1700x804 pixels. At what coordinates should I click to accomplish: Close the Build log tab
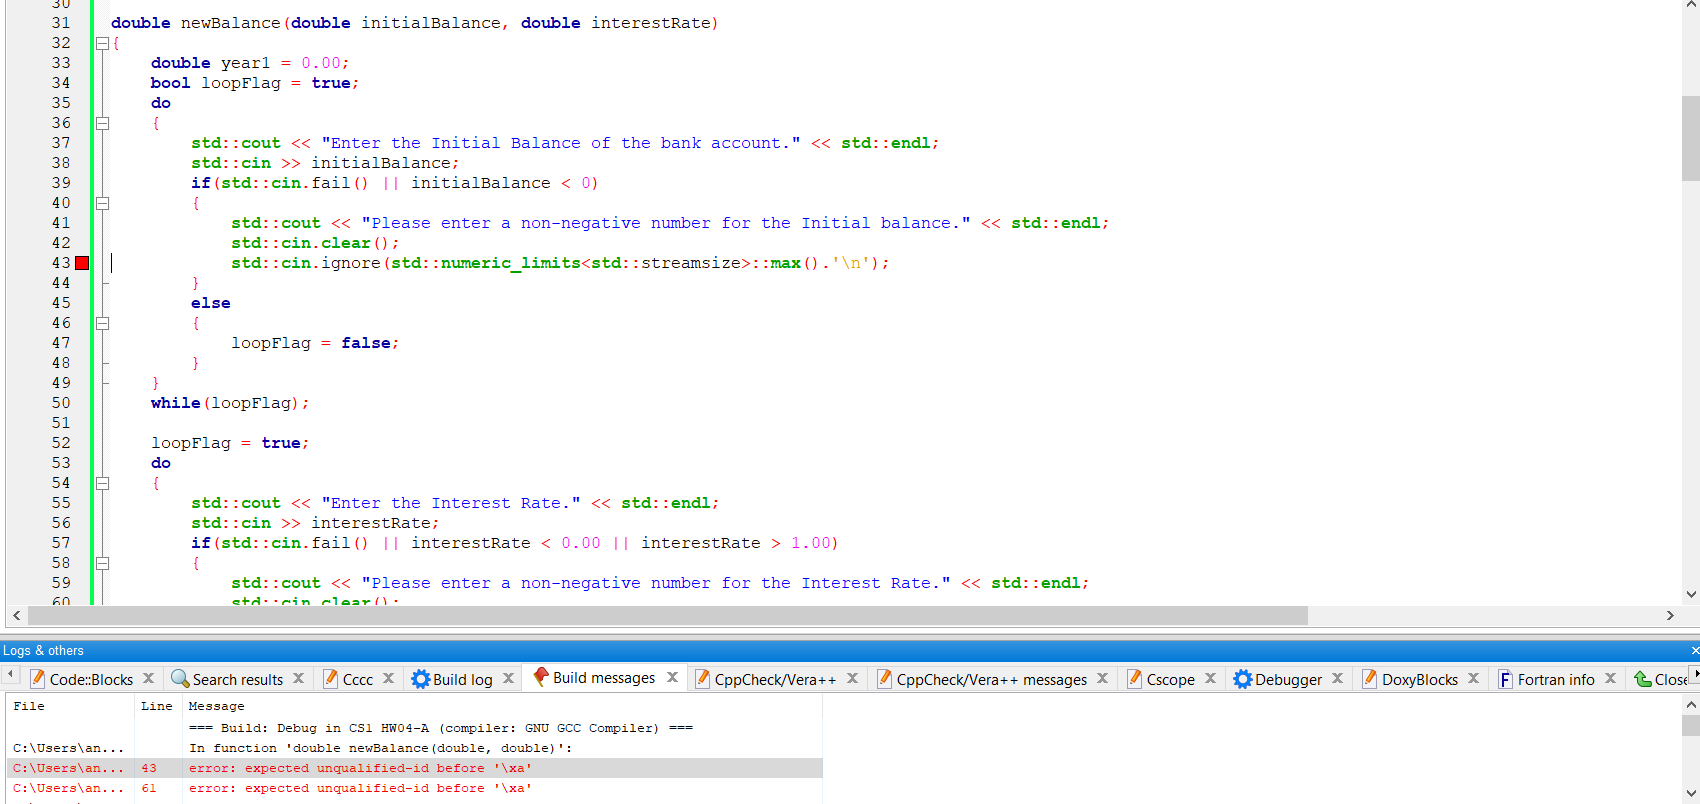coord(509,678)
